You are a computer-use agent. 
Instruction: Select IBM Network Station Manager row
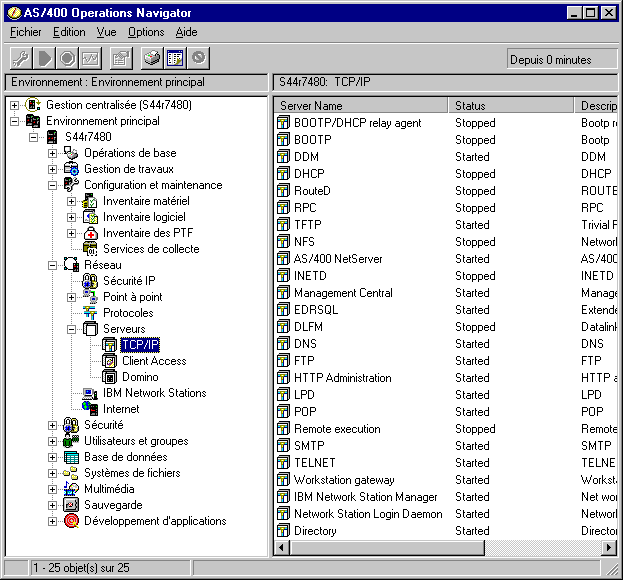pos(366,497)
